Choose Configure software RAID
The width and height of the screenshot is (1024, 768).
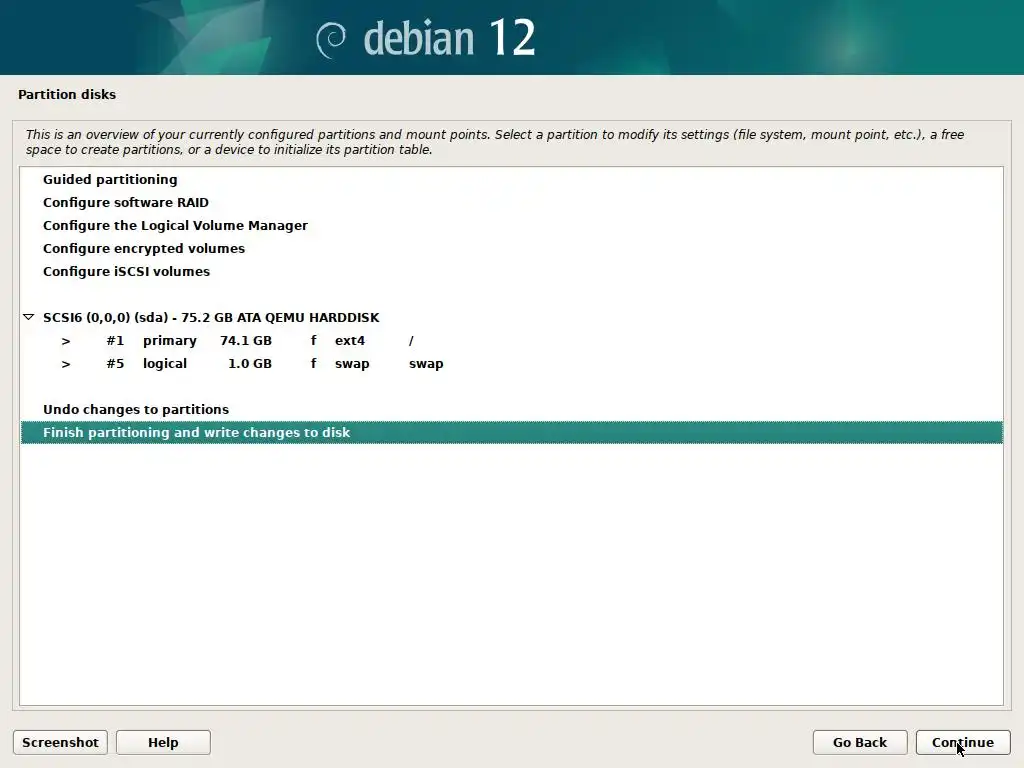point(511,202)
